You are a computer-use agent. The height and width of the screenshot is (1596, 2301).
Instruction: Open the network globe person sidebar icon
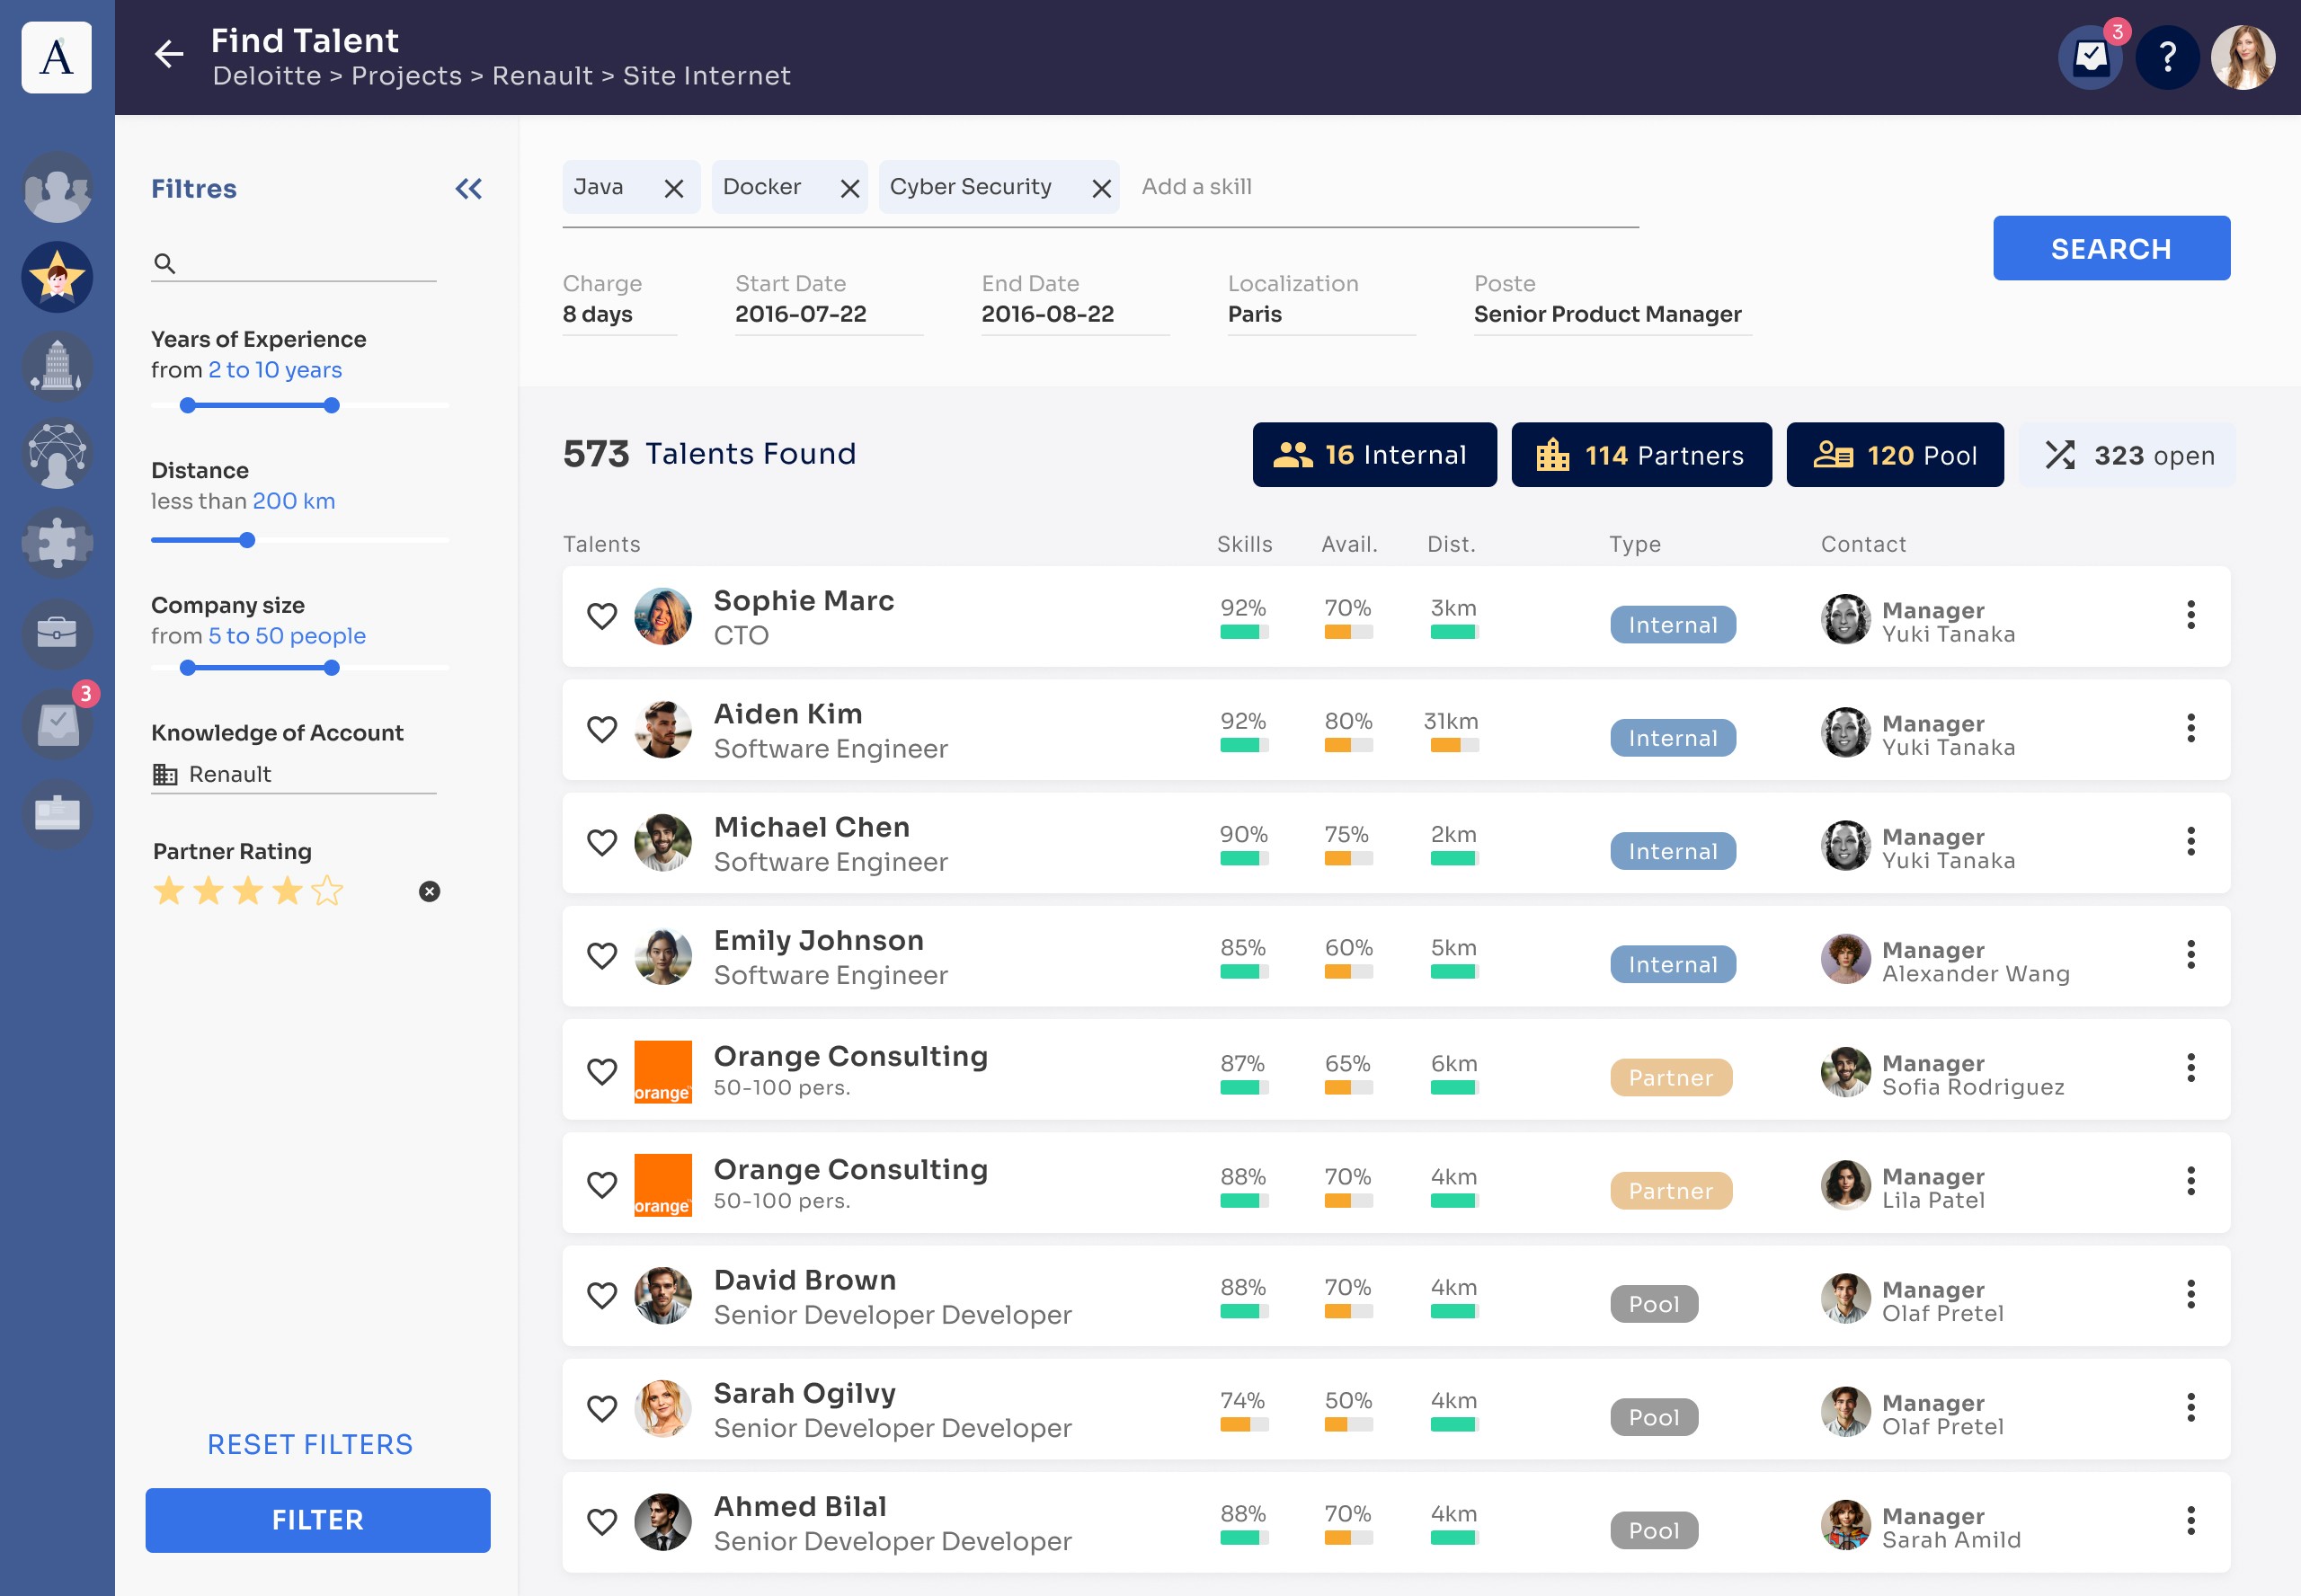57,454
